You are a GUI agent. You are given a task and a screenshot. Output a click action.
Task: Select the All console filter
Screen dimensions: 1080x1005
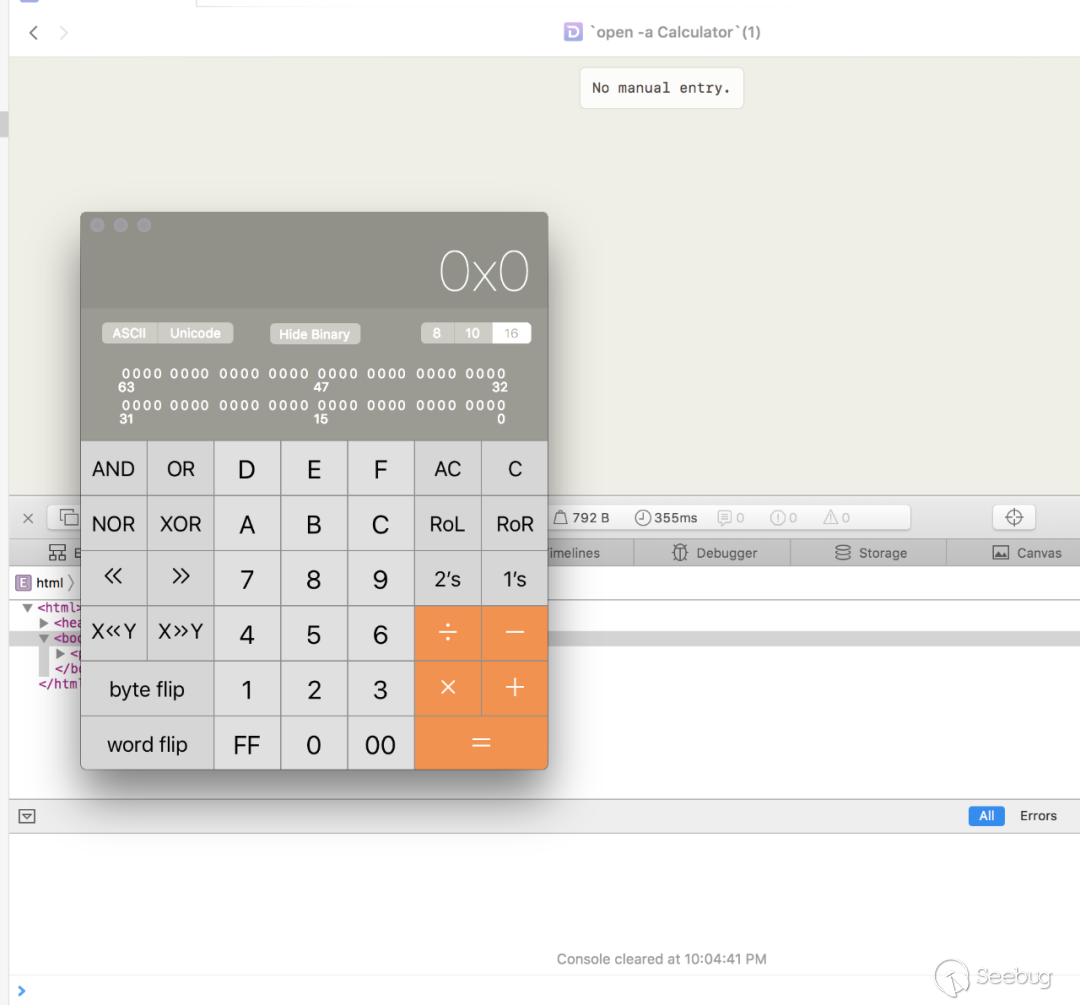tap(986, 816)
